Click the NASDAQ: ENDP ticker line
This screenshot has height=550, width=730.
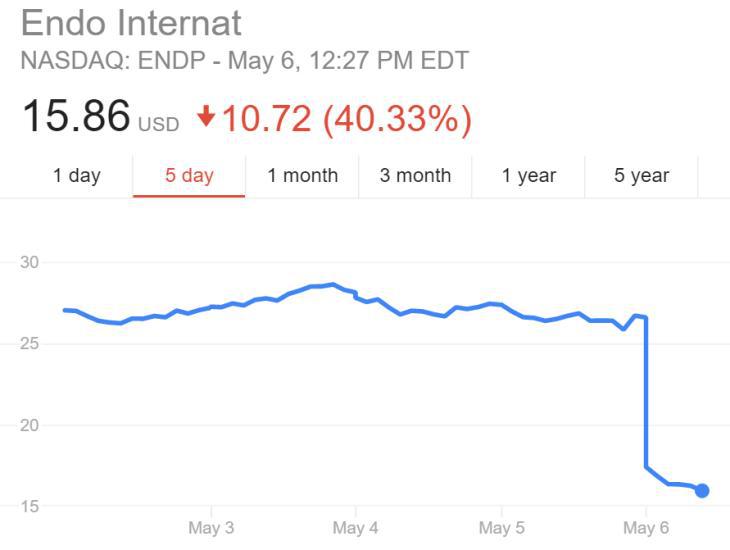pyautogui.click(x=244, y=60)
